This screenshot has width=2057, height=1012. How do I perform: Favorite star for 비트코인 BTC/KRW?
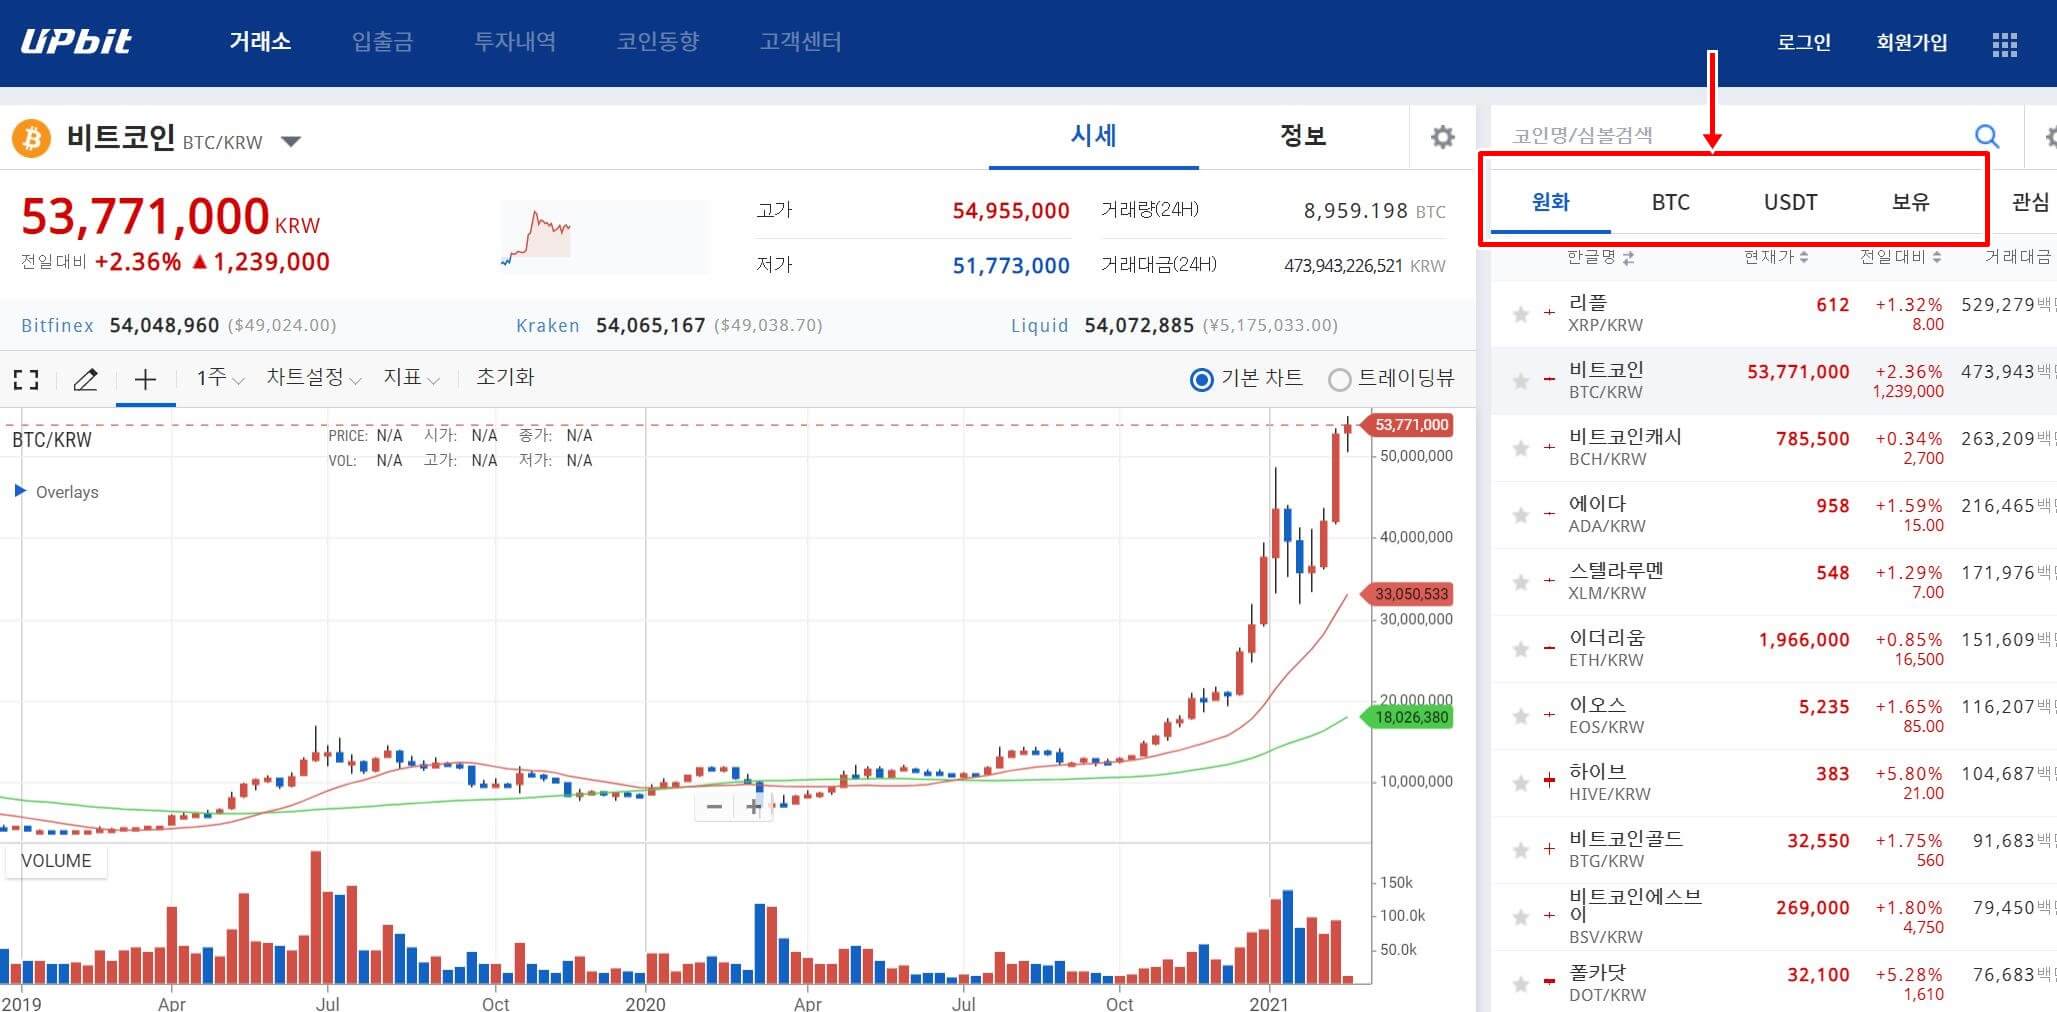click(x=1521, y=381)
